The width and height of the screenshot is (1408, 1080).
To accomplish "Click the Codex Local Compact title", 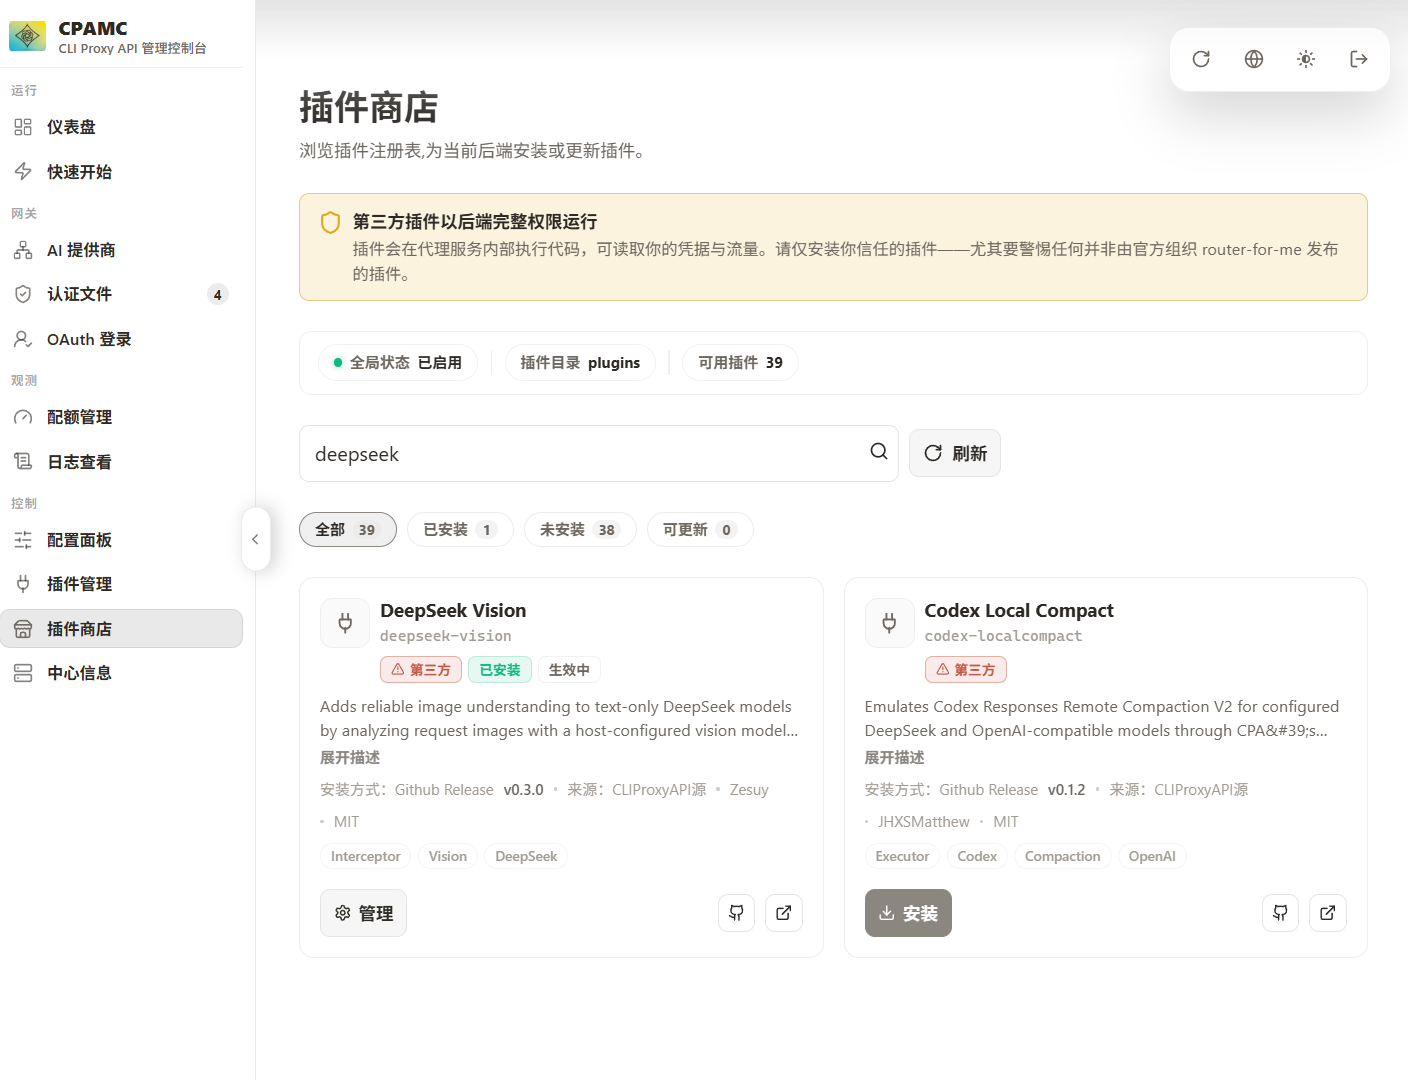I will [1019, 610].
